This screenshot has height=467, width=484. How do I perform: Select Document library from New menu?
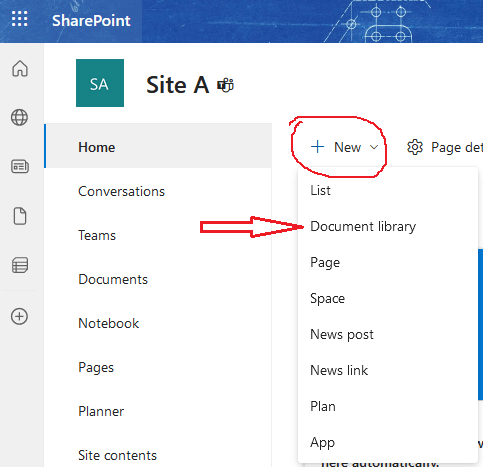[x=363, y=227]
